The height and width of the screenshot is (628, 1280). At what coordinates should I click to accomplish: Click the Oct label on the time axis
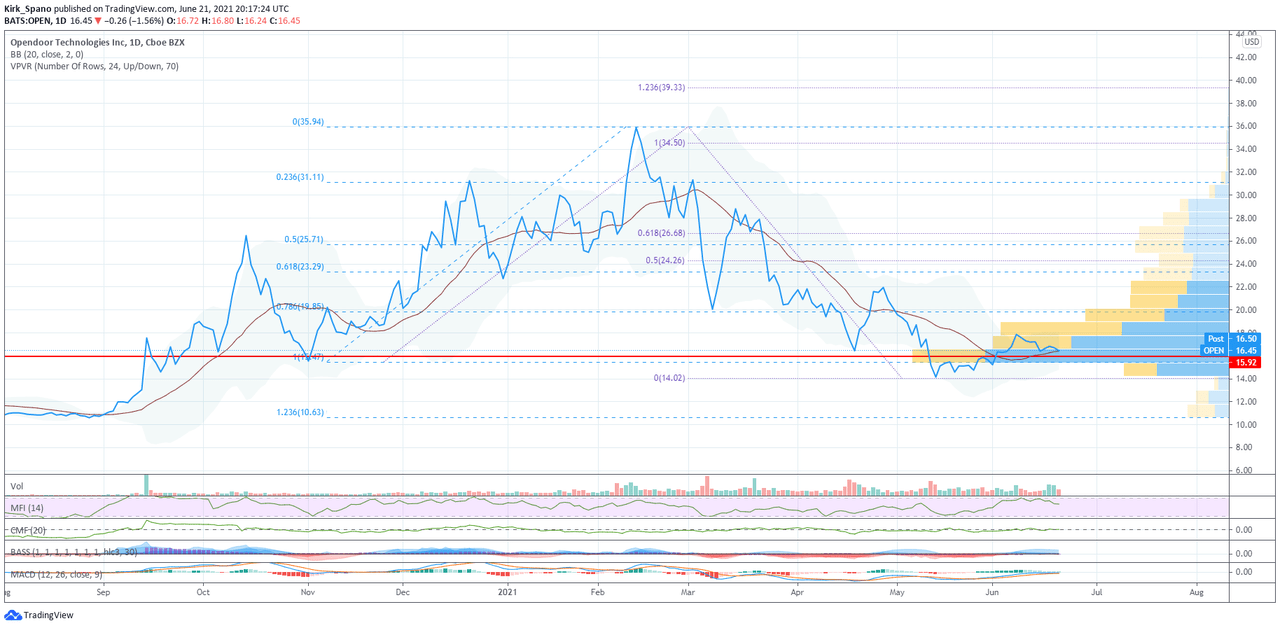(x=202, y=593)
